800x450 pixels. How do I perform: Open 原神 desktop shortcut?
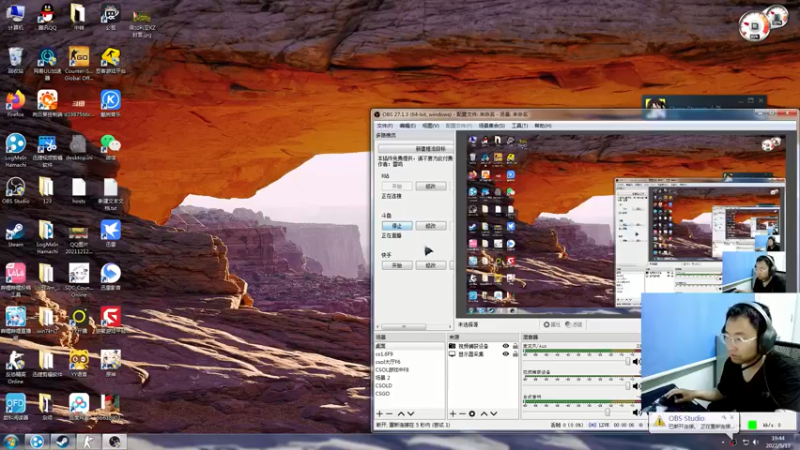(x=110, y=363)
